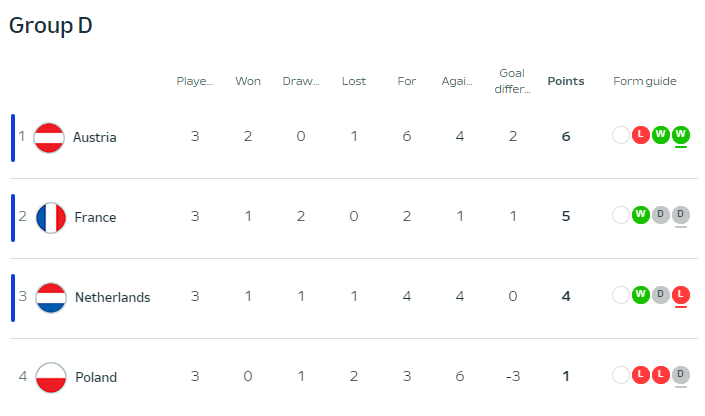Screen dimensions: 705x416
Task: Open the Poland team link
Action: 96,377
